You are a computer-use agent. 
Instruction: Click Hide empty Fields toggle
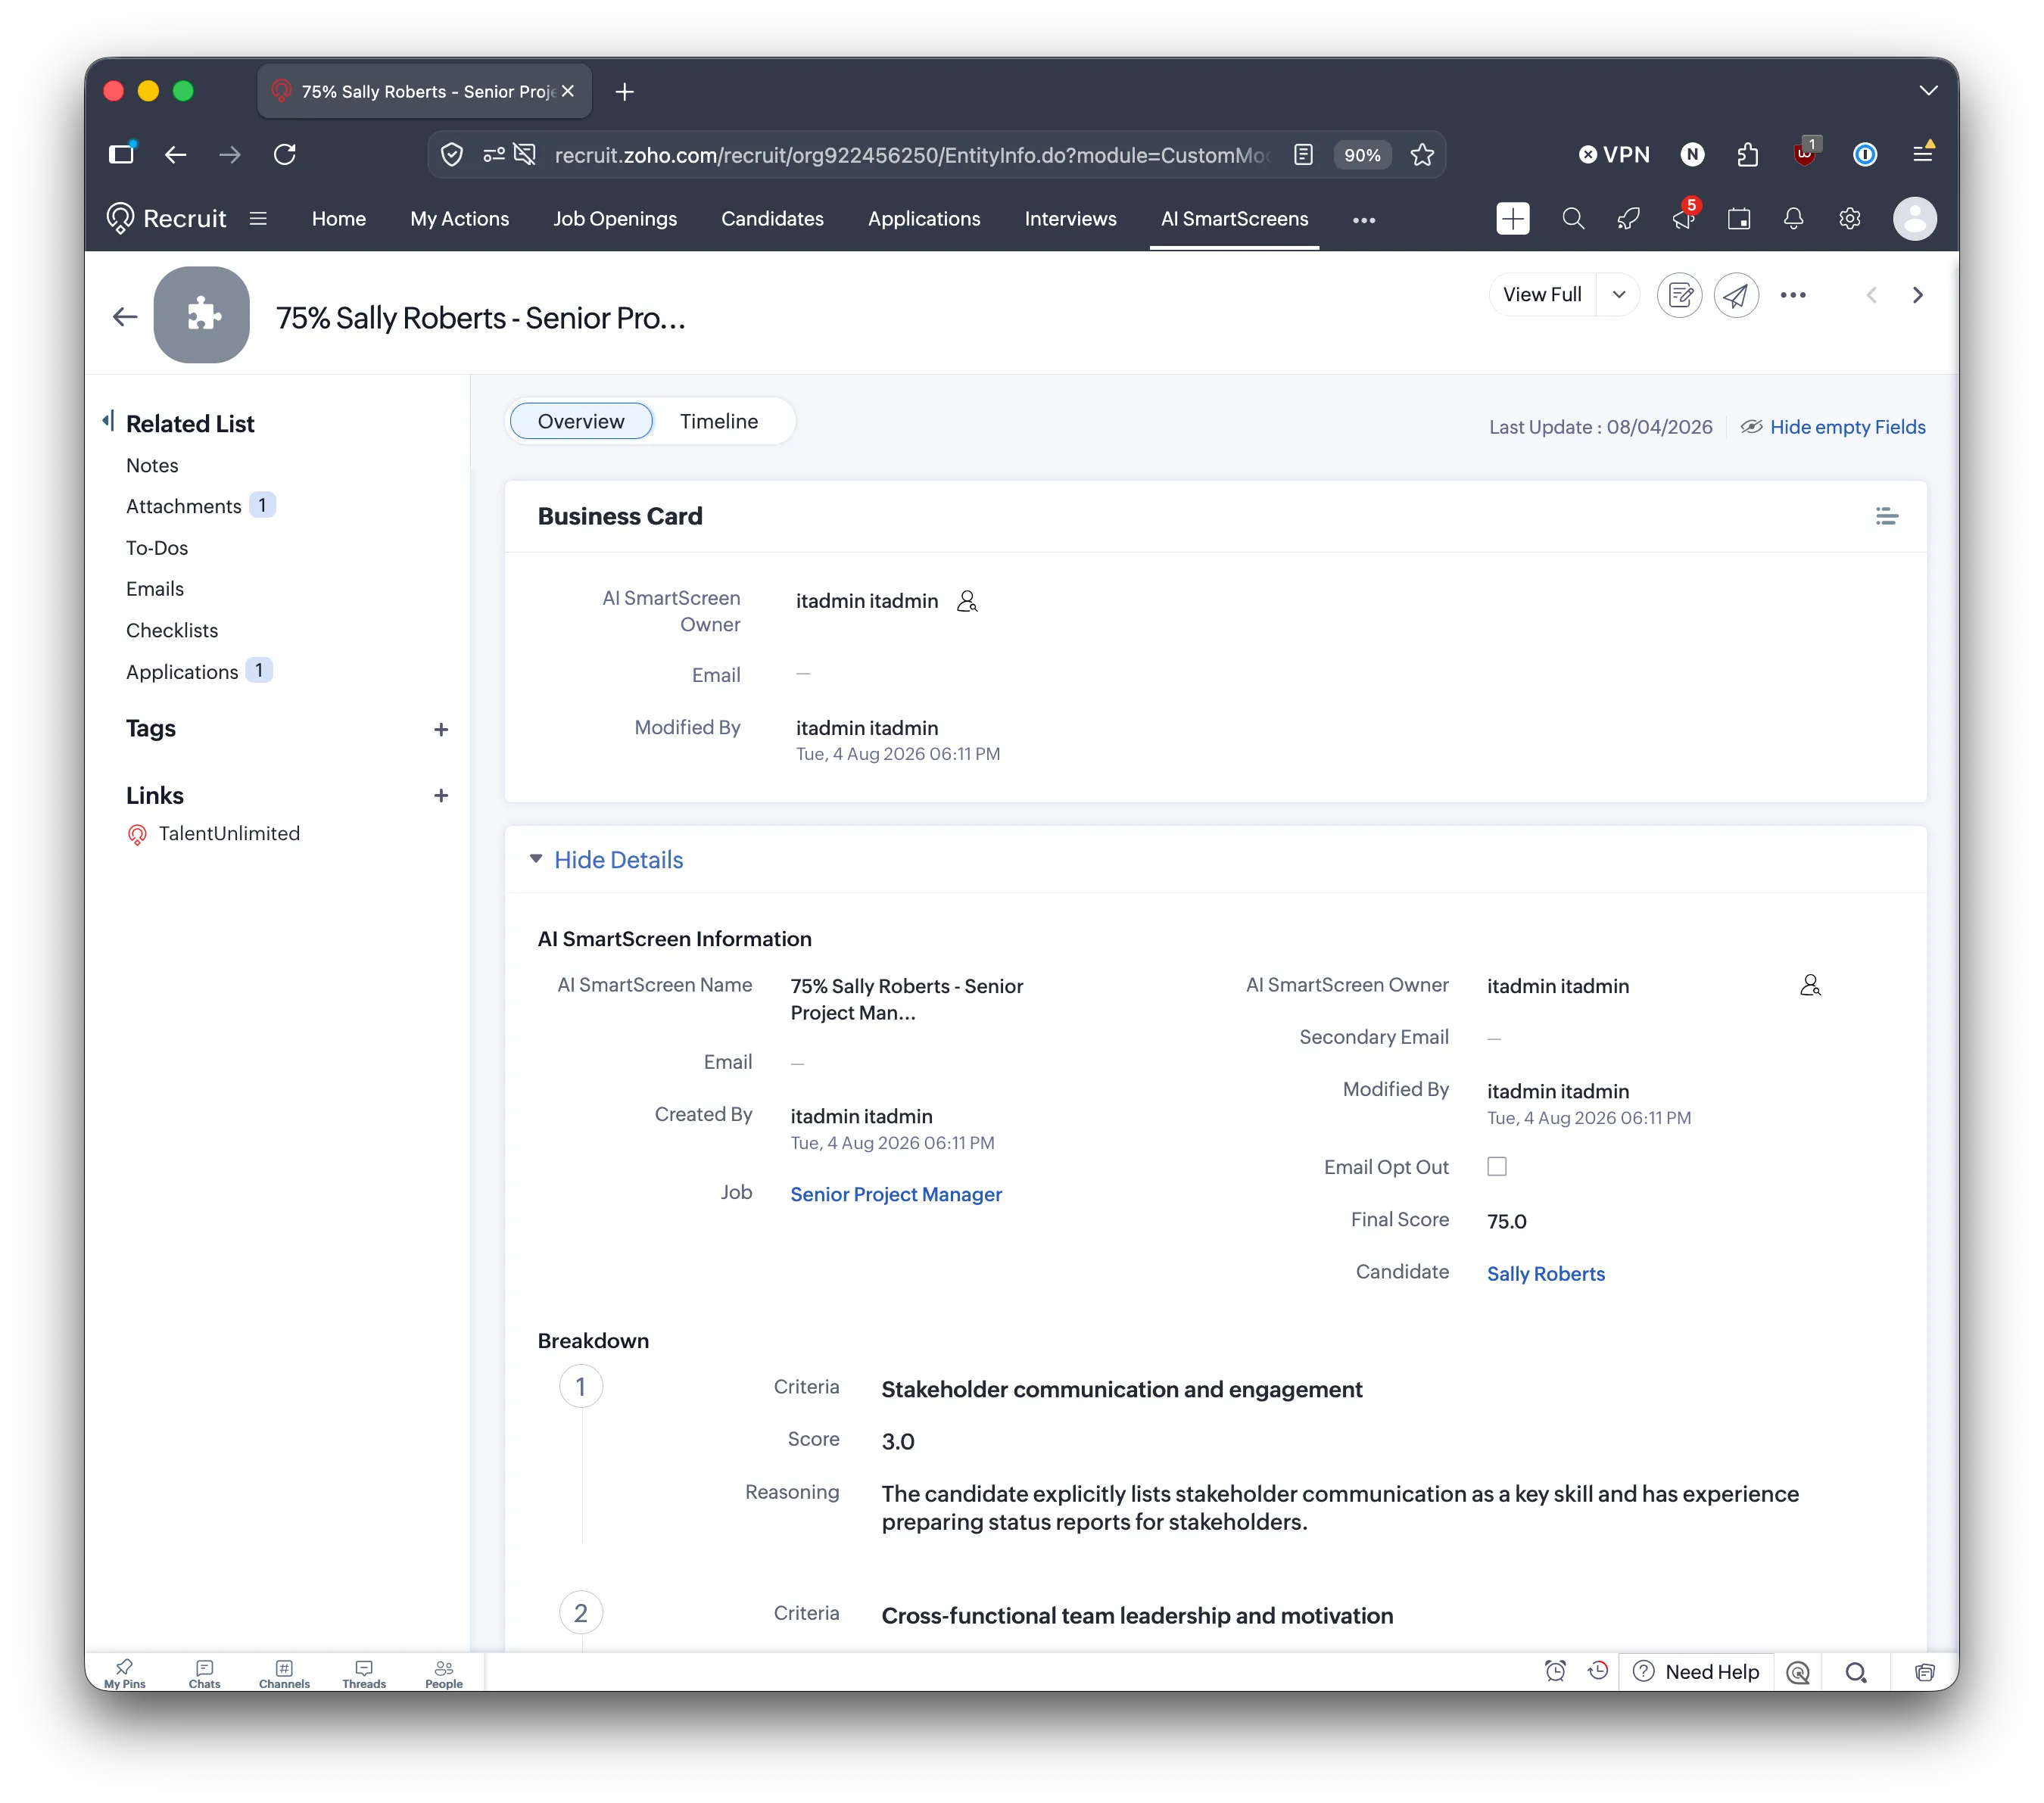click(x=1833, y=427)
